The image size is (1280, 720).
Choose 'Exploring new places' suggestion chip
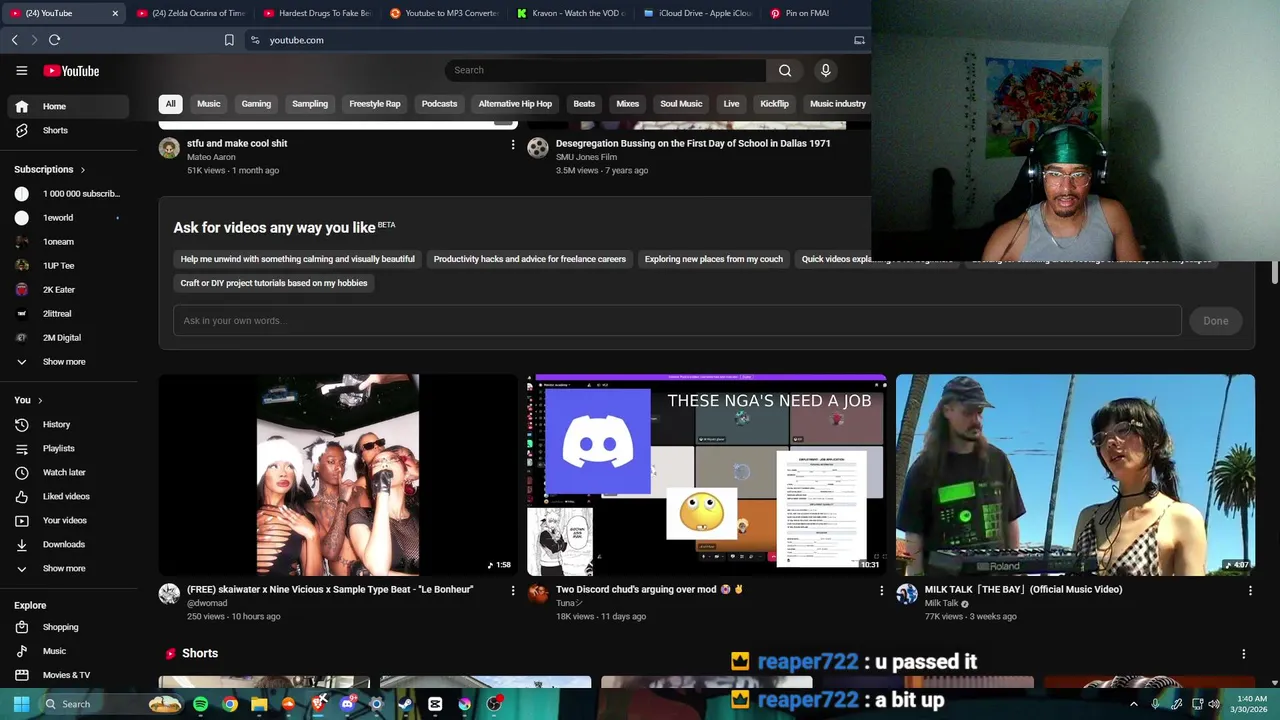(x=713, y=259)
